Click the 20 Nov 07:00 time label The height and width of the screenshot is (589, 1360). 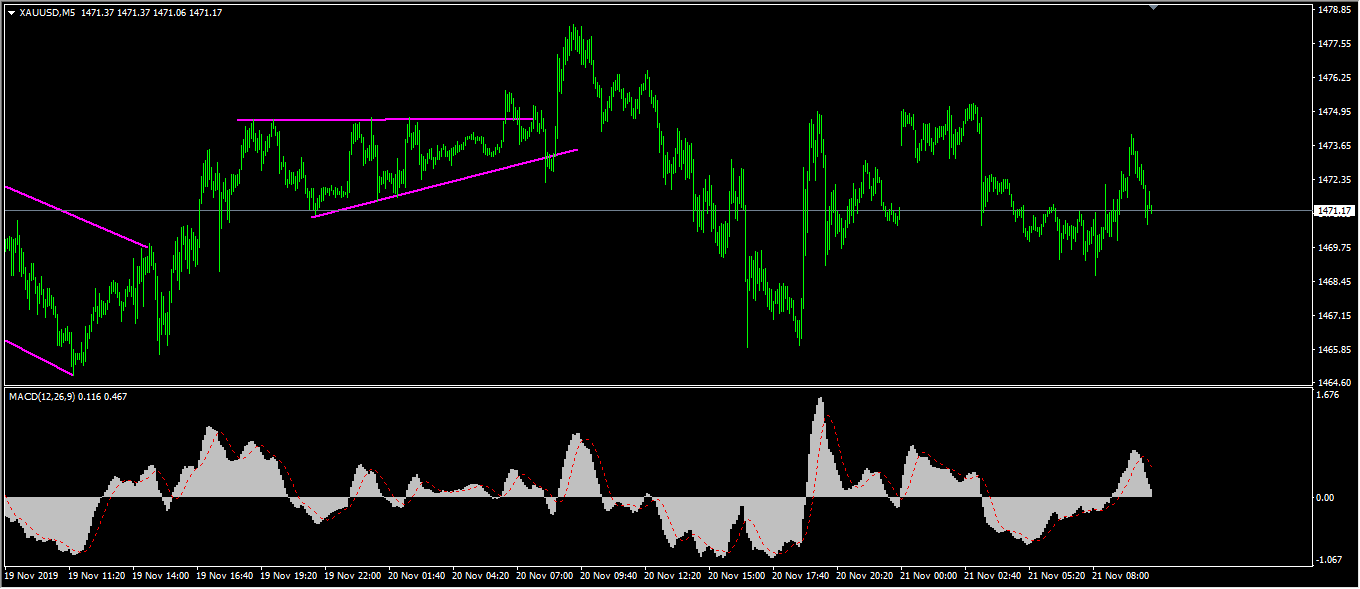(x=545, y=576)
